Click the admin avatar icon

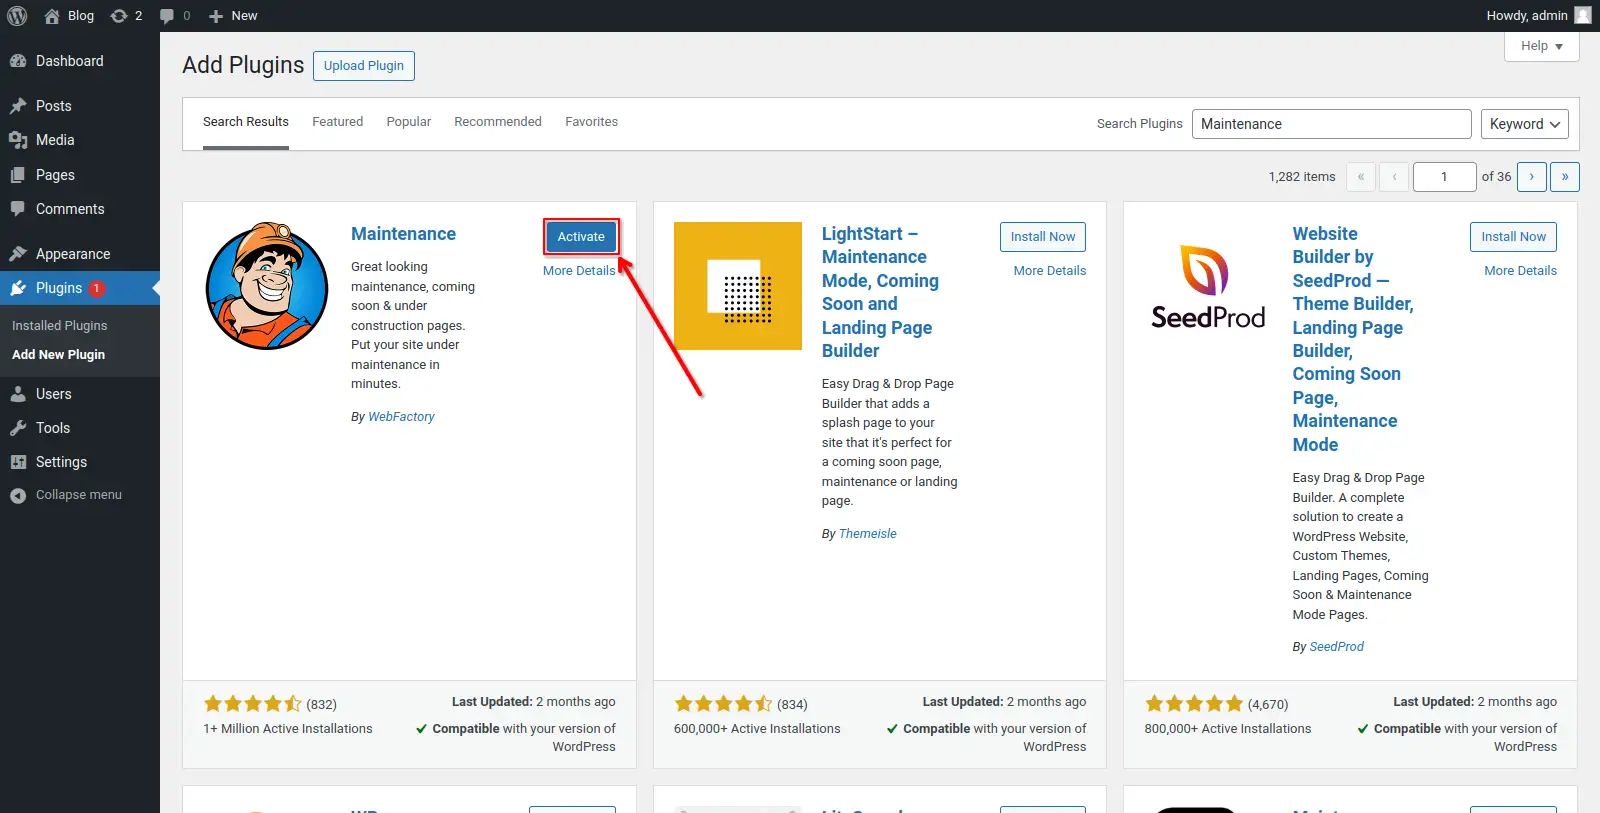[1582, 15]
